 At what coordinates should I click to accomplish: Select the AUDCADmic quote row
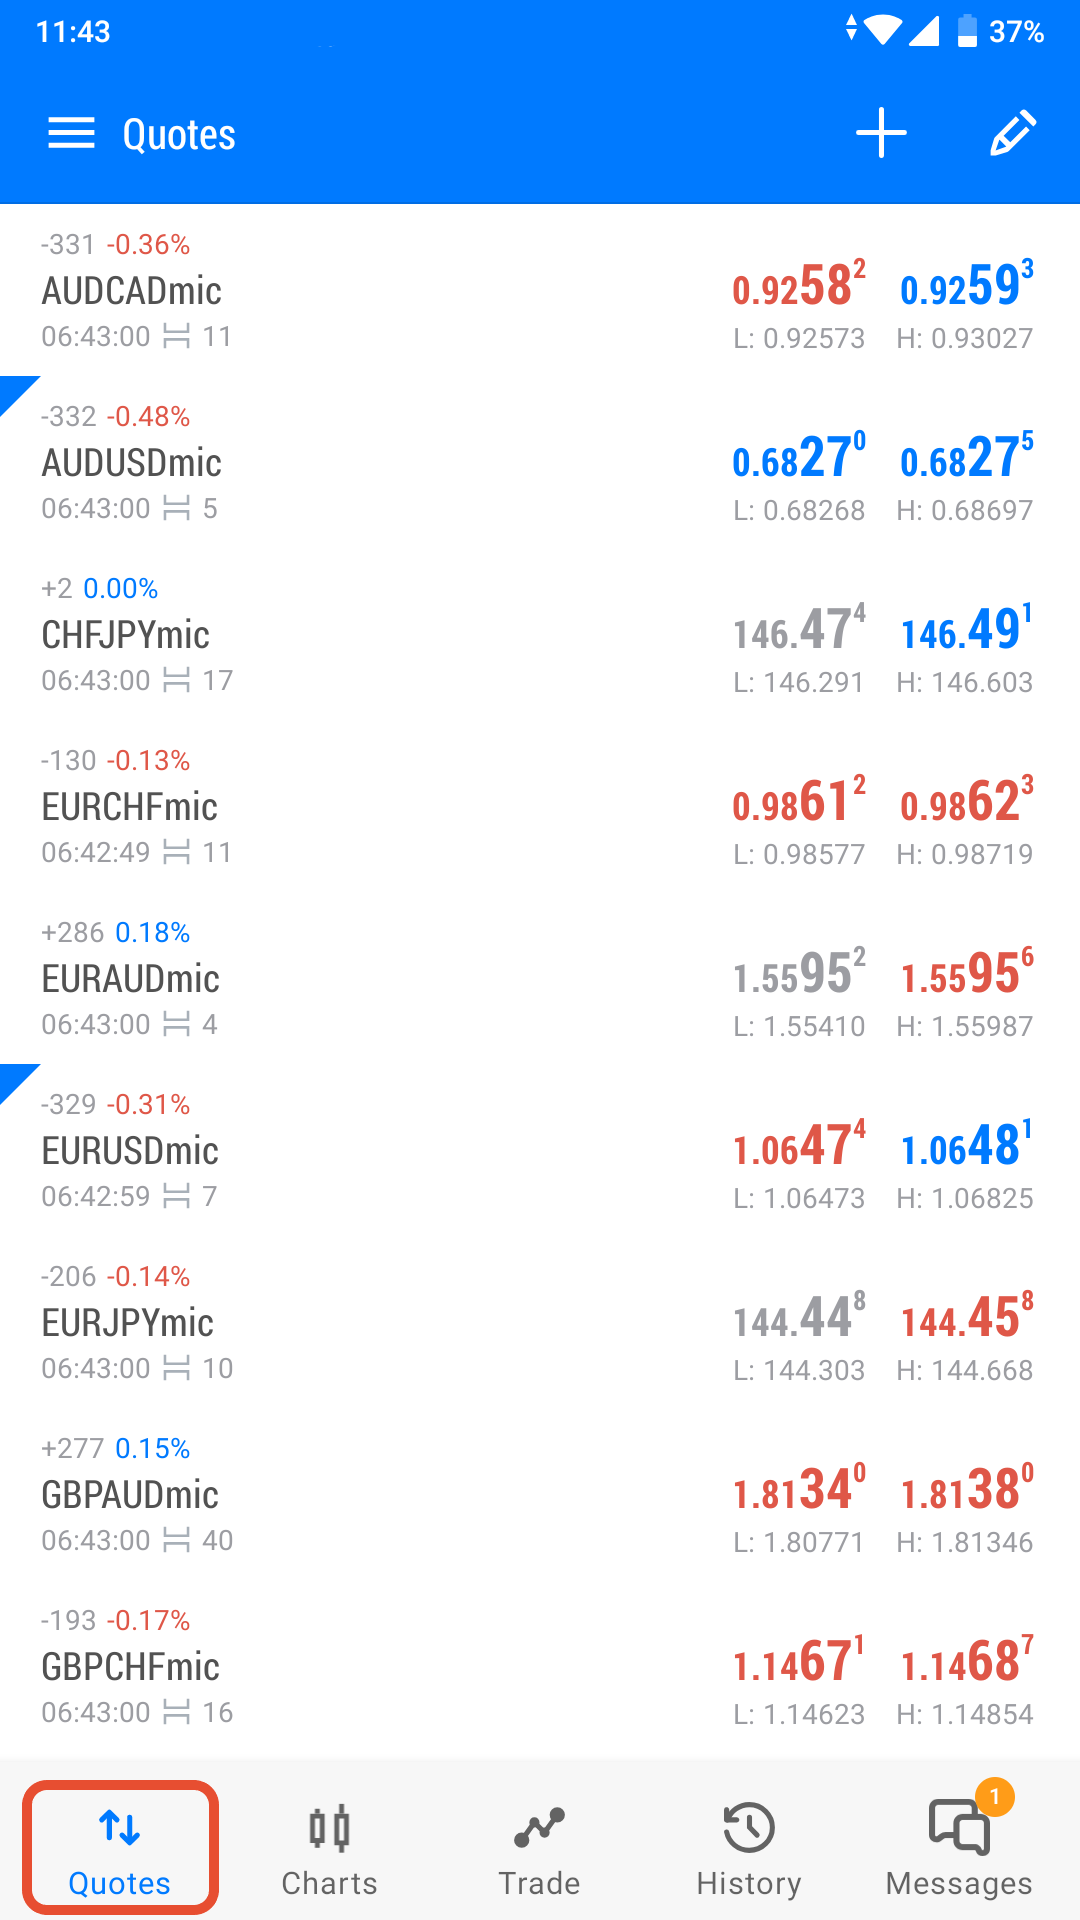pyautogui.click(x=540, y=290)
